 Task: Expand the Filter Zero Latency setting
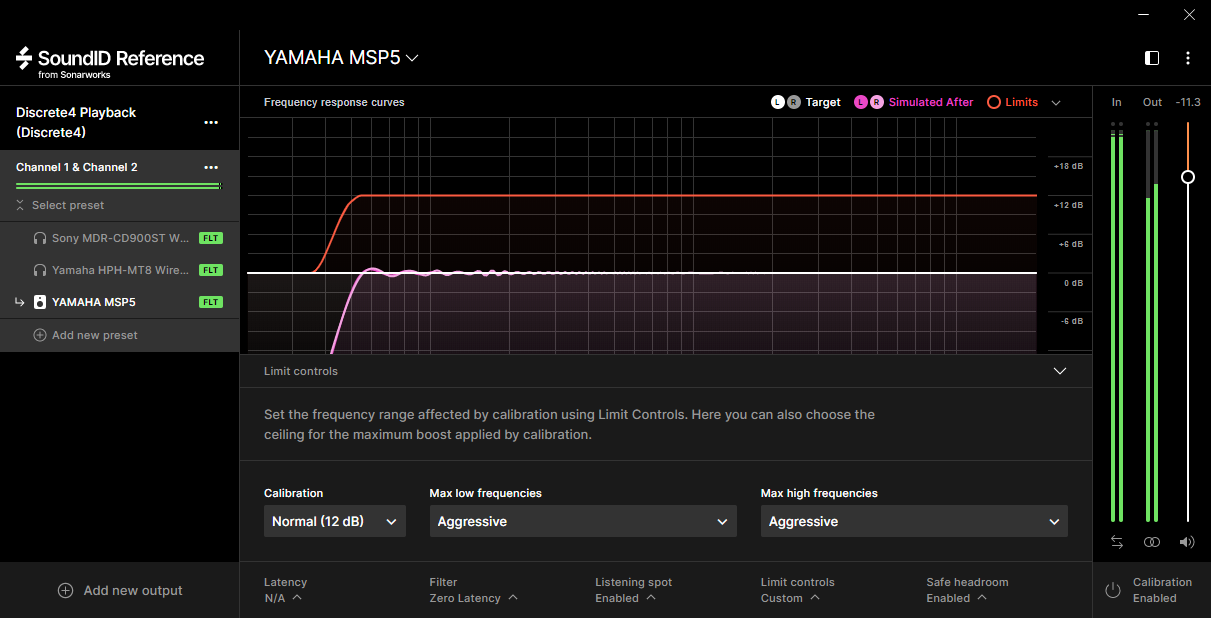point(473,590)
